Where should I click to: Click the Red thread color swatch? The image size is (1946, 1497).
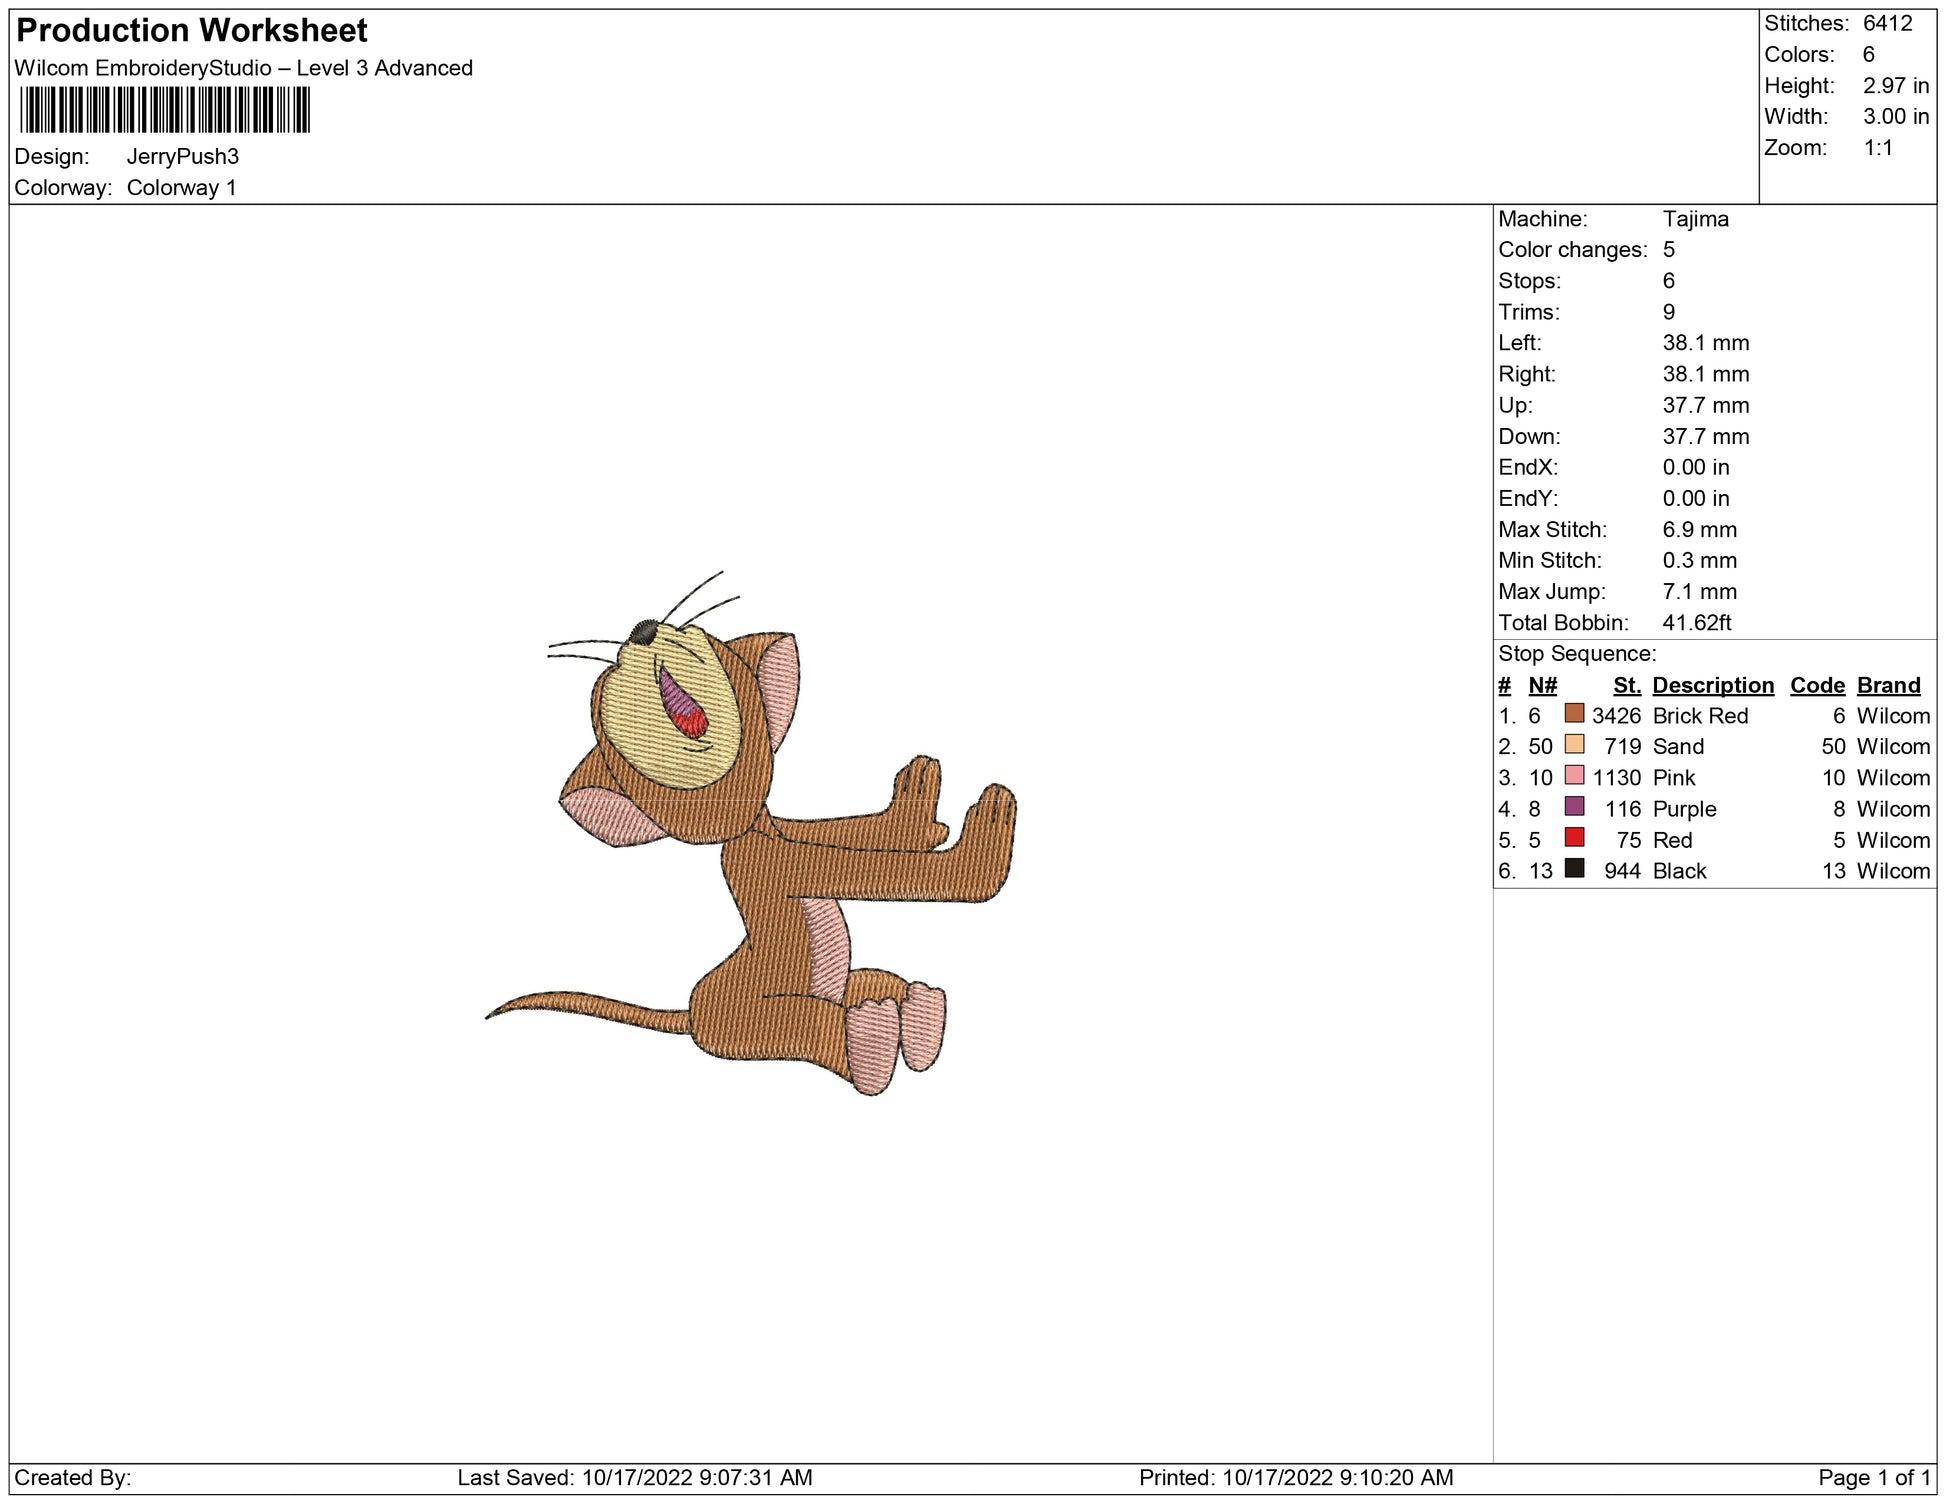[1574, 837]
